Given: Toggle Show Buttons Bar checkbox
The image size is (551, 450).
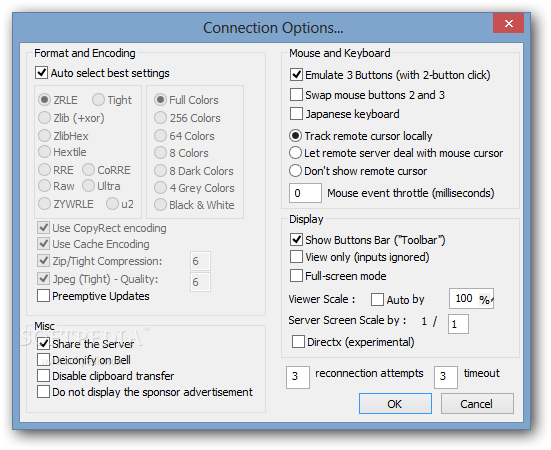Looking at the screenshot, I should [296, 240].
